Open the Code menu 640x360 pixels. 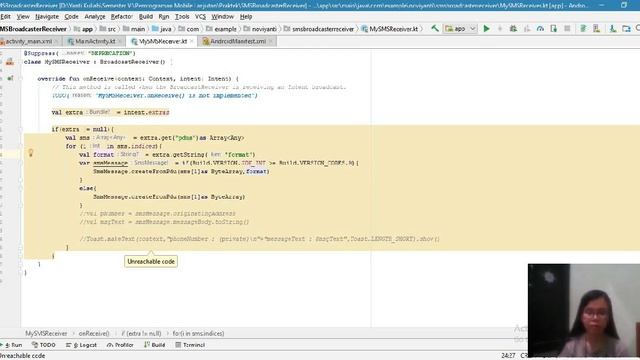click(x=71, y=17)
